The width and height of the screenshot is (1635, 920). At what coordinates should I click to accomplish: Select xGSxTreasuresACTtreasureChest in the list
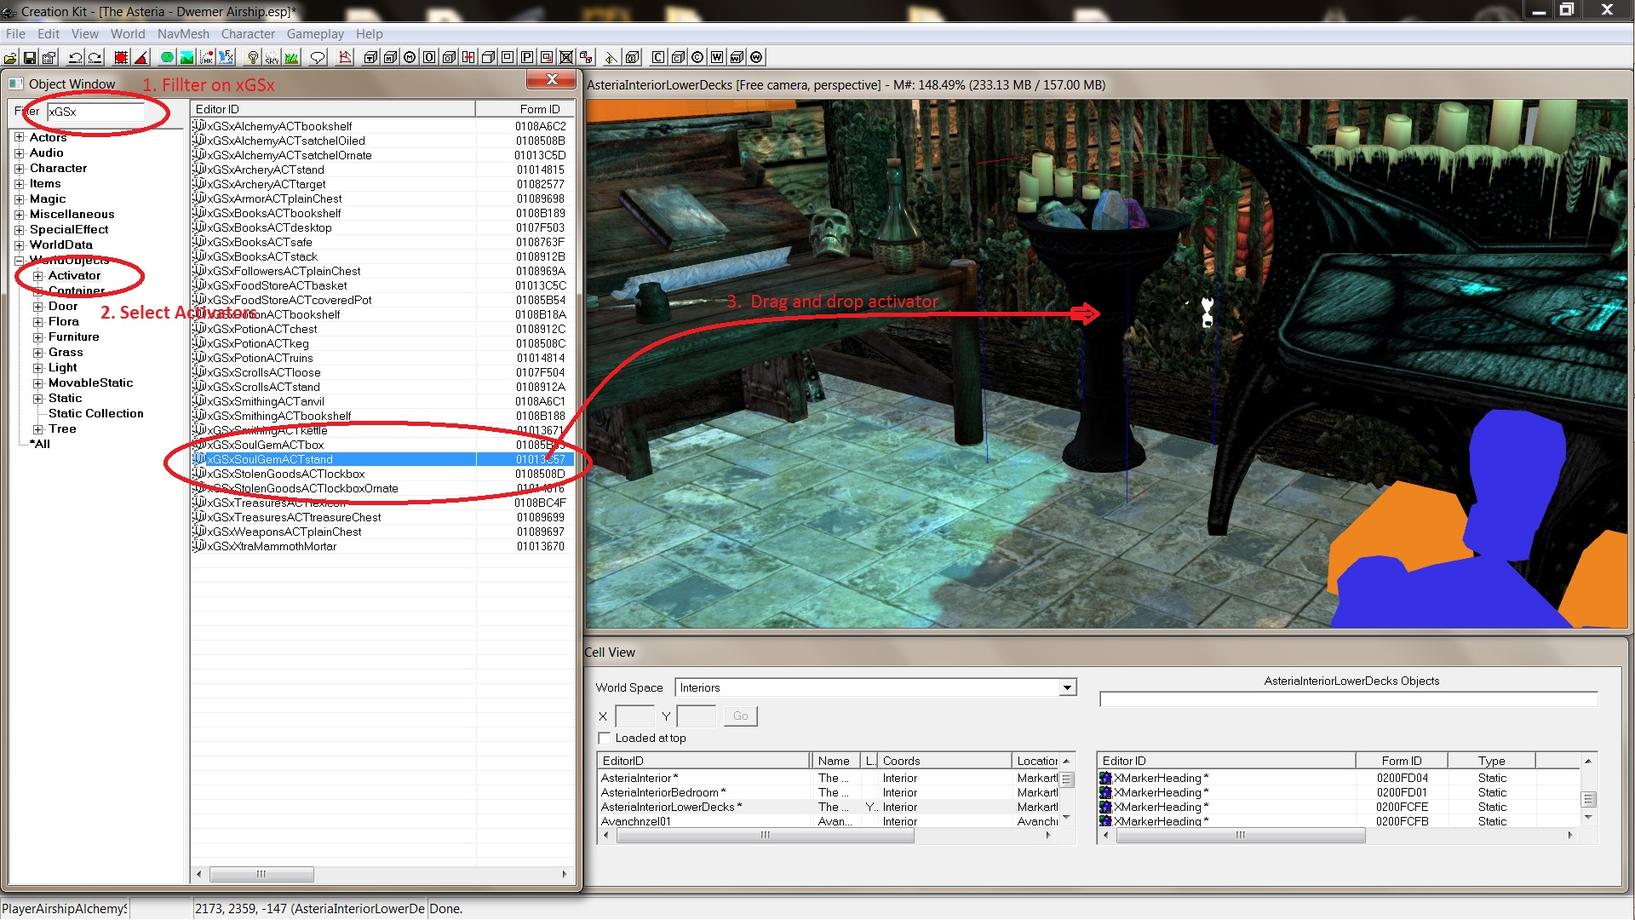coord(294,517)
